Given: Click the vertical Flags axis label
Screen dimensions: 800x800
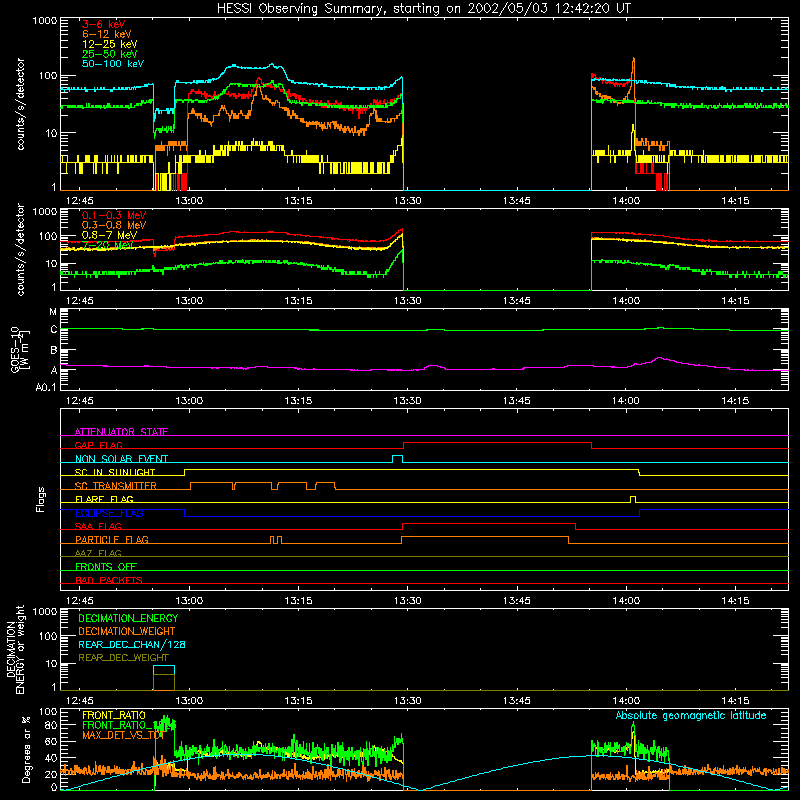Looking at the screenshot, I should (41, 499).
